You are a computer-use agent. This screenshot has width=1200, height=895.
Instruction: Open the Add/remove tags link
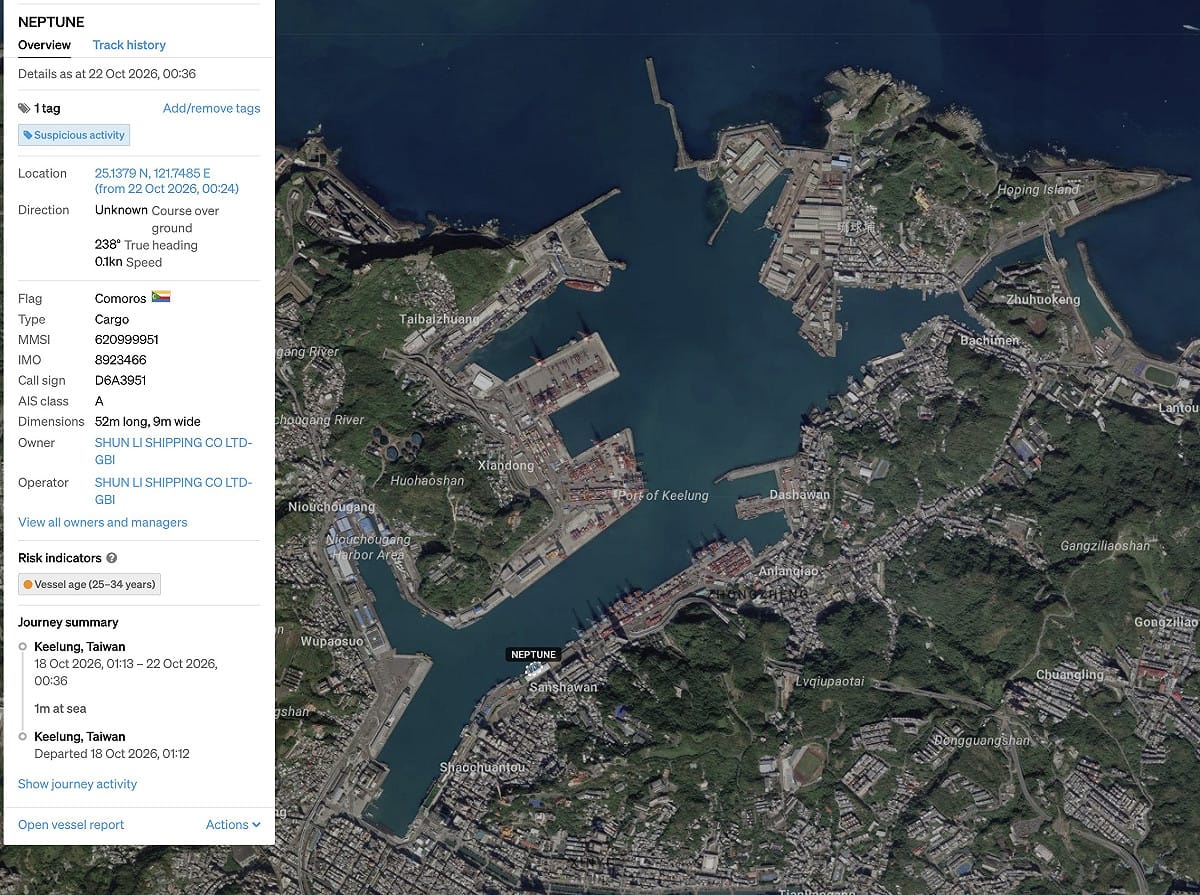click(x=211, y=108)
